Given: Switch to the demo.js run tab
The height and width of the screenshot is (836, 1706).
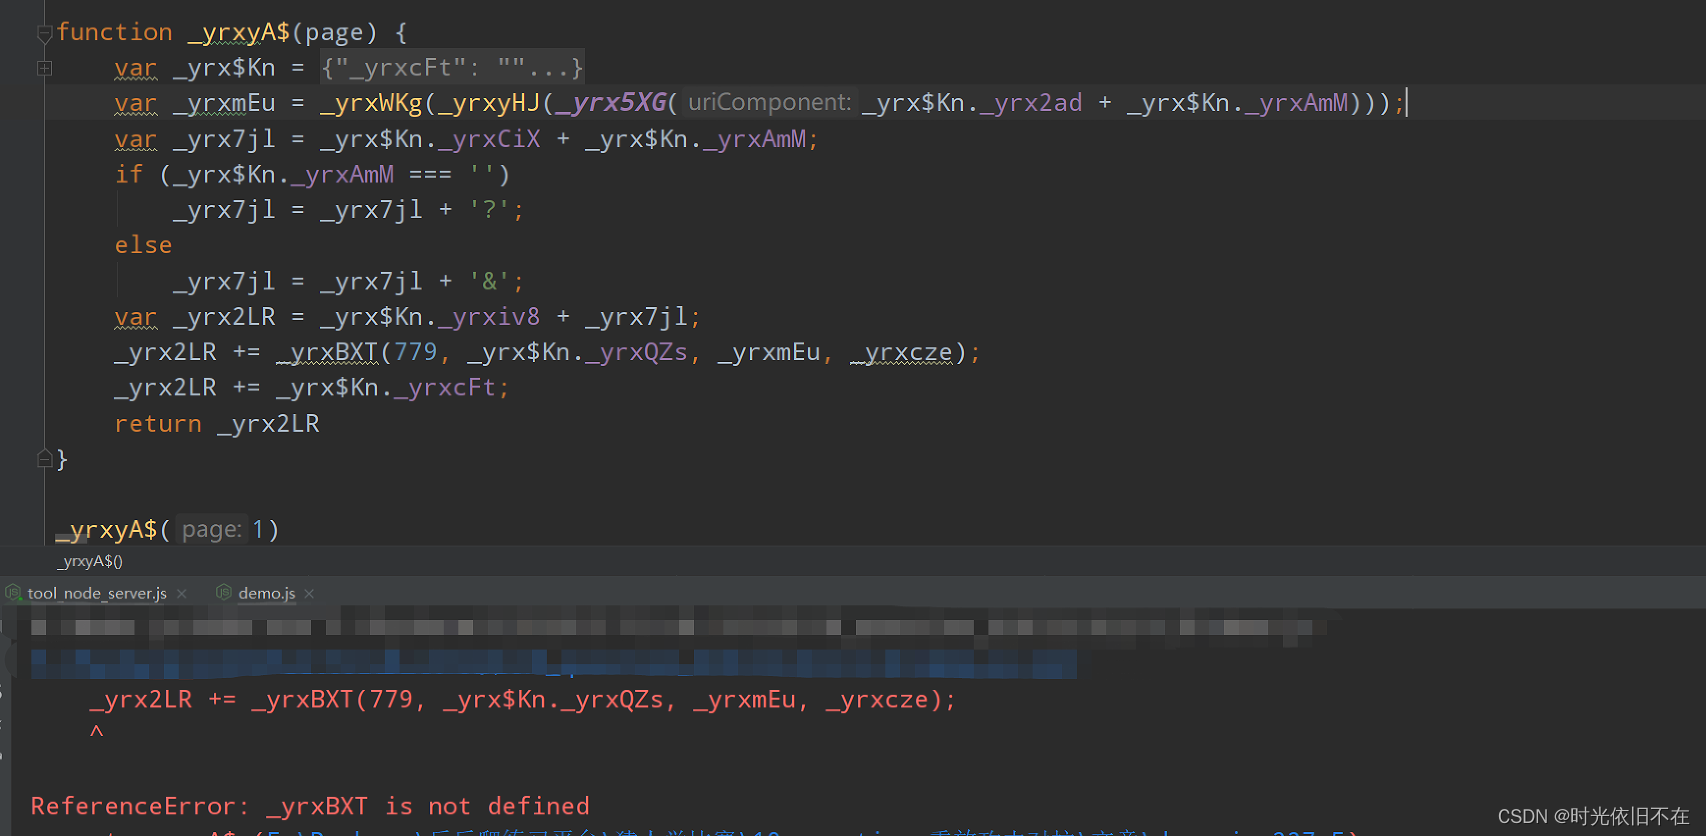Looking at the screenshot, I should (266, 593).
